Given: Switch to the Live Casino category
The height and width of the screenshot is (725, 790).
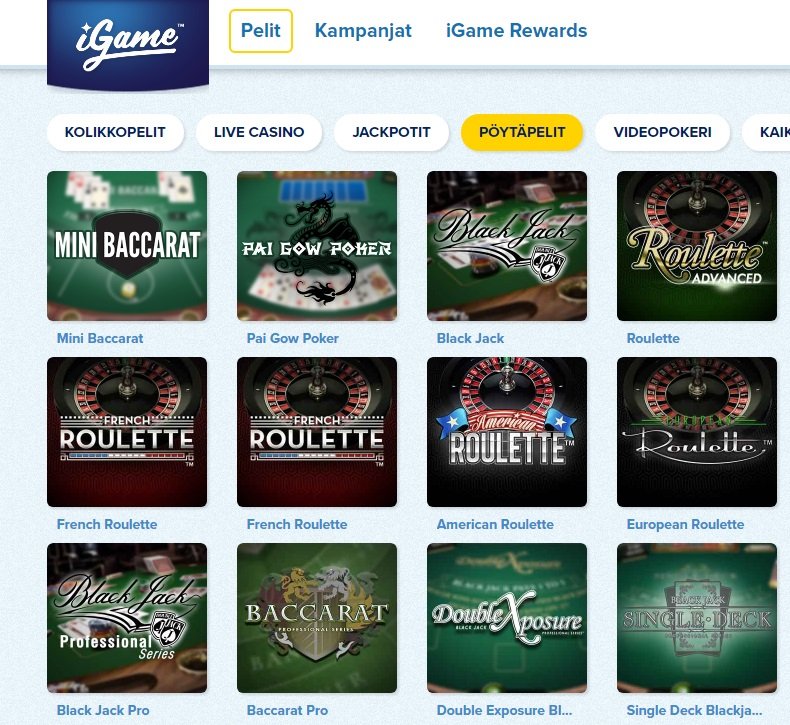Looking at the screenshot, I should point(259,132).
